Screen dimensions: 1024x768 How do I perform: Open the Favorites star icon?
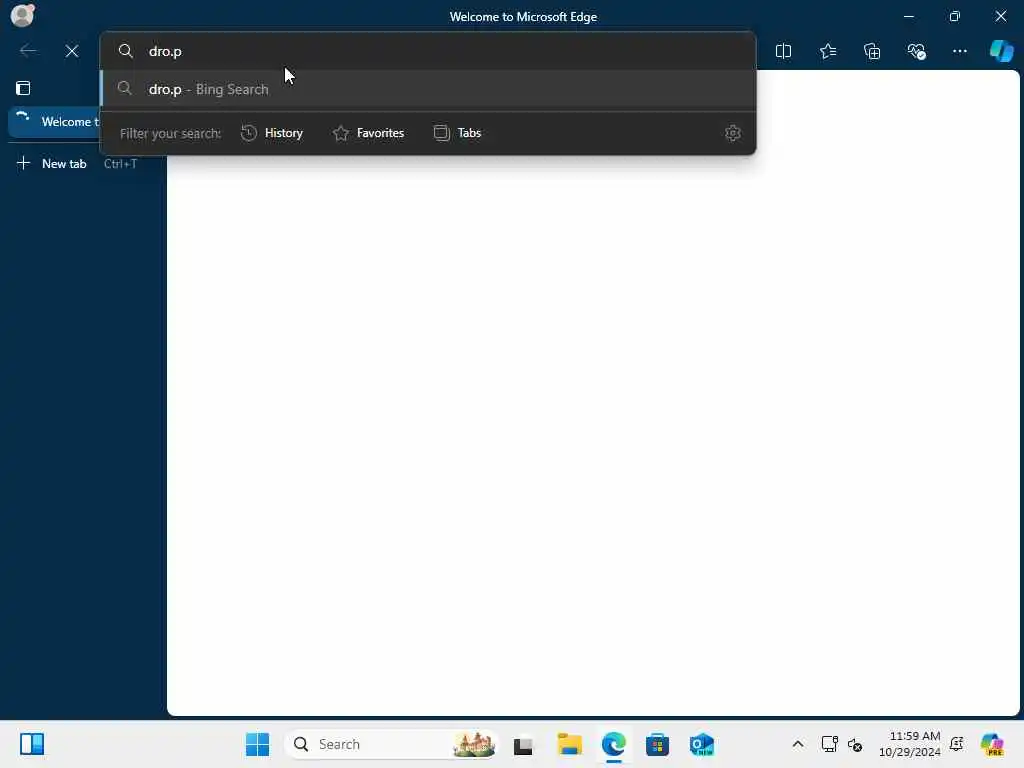(827, 51)
